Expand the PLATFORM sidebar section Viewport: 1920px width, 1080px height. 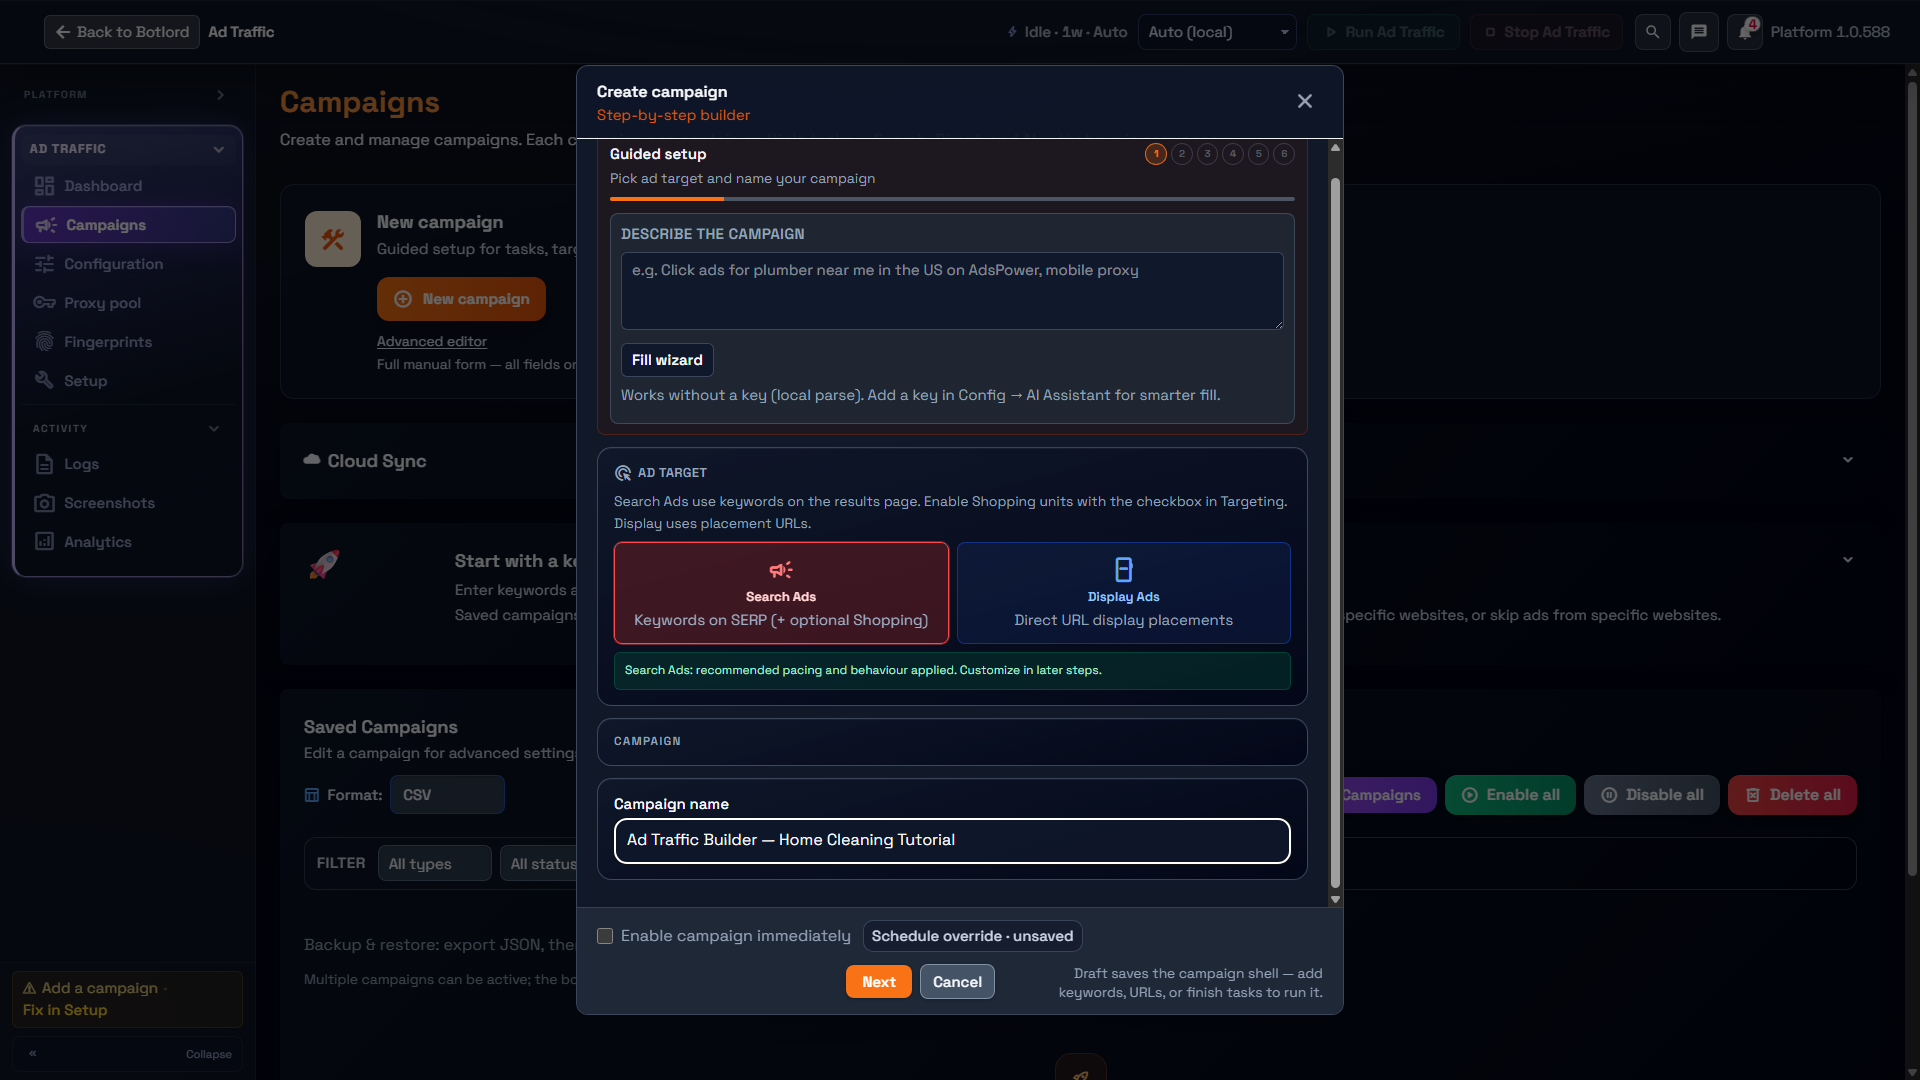pyautogui.click(x=221, y=95)
